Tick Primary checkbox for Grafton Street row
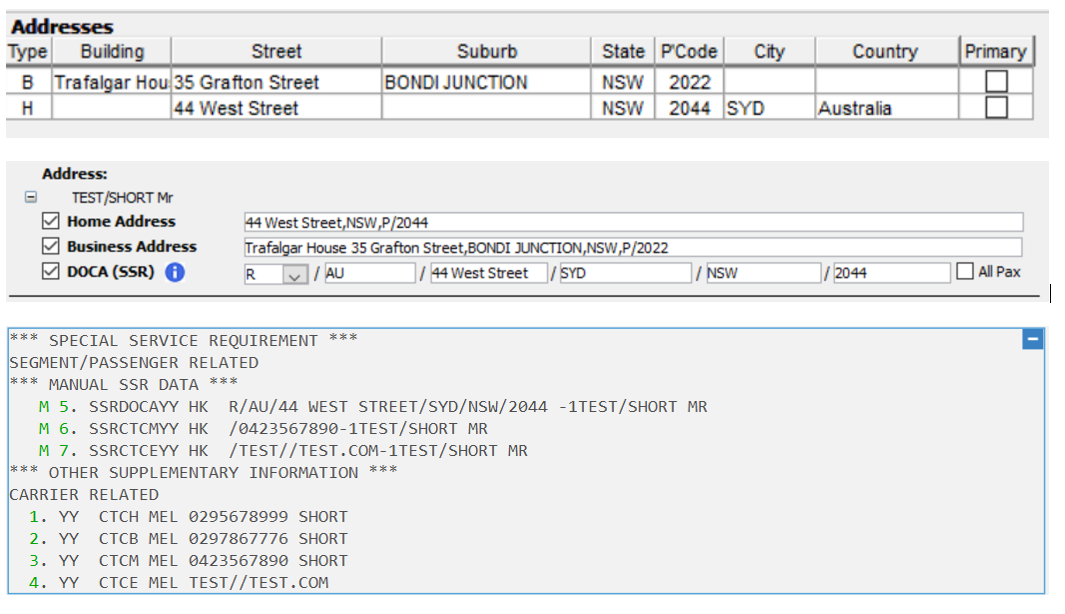 tap(996, 82)
